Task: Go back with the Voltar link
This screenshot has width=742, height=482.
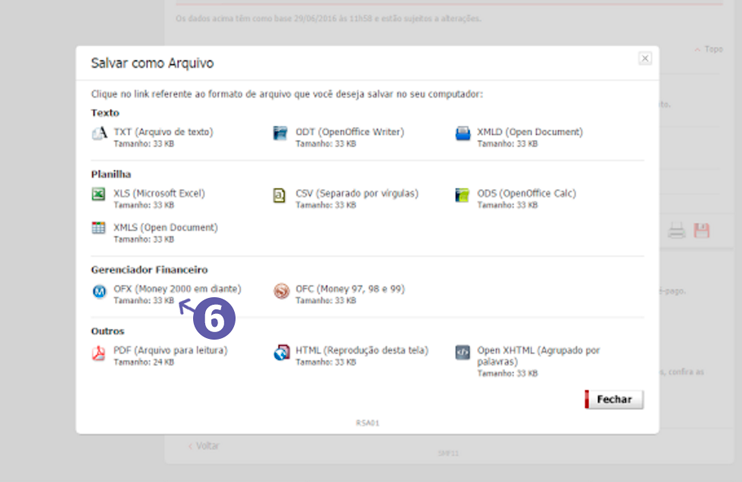Action: [x=204, y=446]
